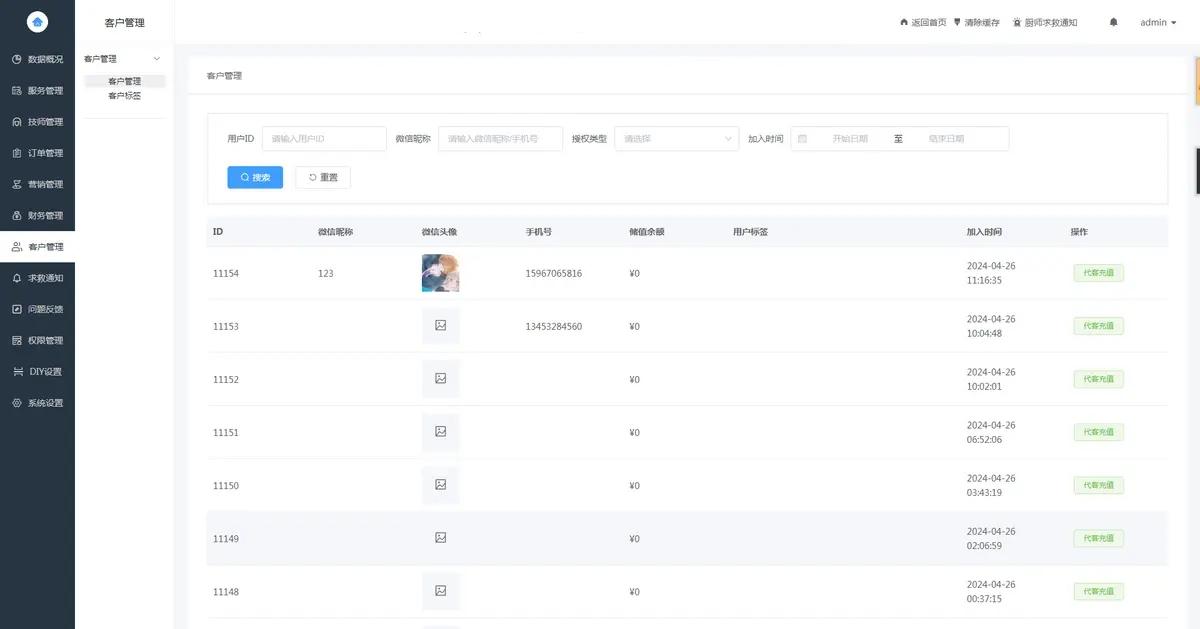This screenshot has height=629, width=1200.
Task: Select 客户管理 submenu item
Action: coord(124,81)
